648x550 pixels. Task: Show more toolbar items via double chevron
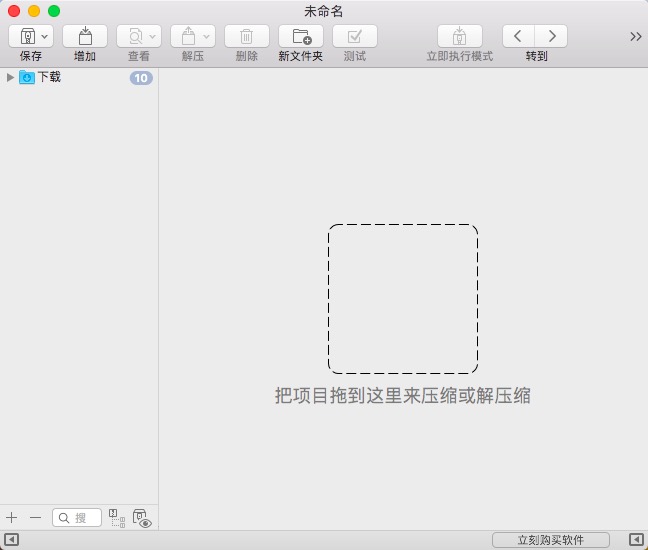click(636, 36)
